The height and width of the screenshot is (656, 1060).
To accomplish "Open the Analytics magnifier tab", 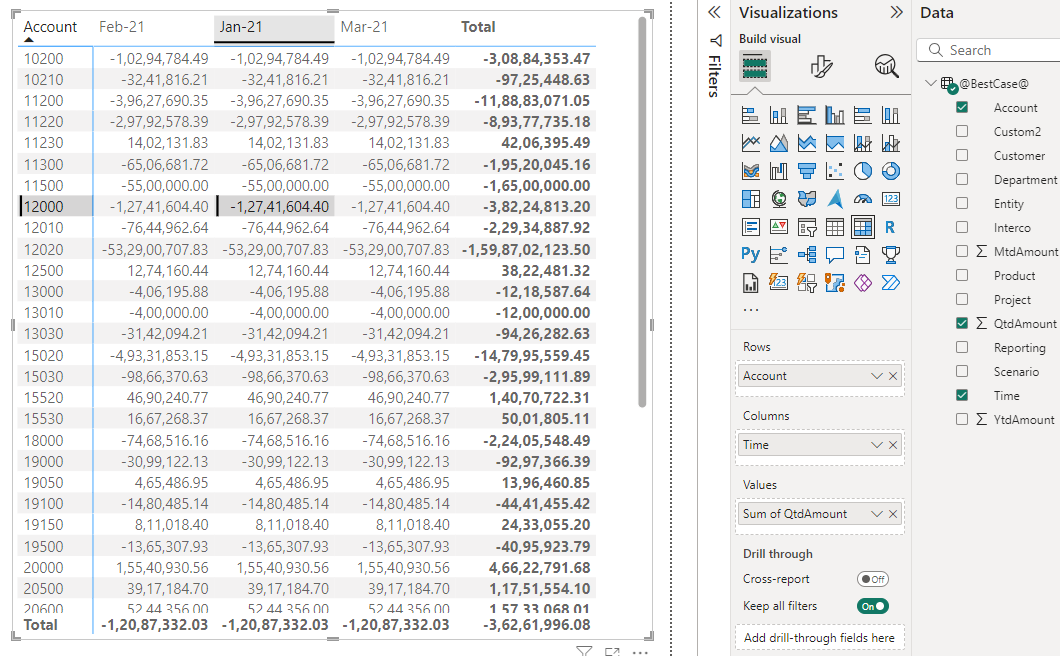I will [886, 67].
